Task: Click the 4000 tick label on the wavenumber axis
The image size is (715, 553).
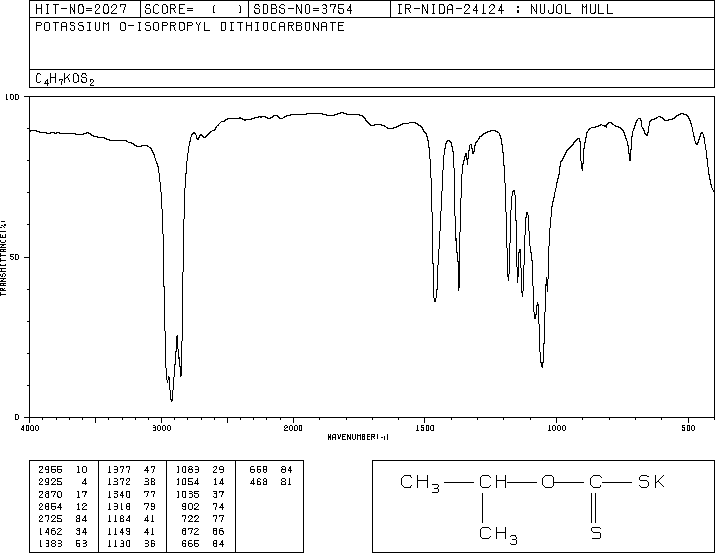Action: 30,428
